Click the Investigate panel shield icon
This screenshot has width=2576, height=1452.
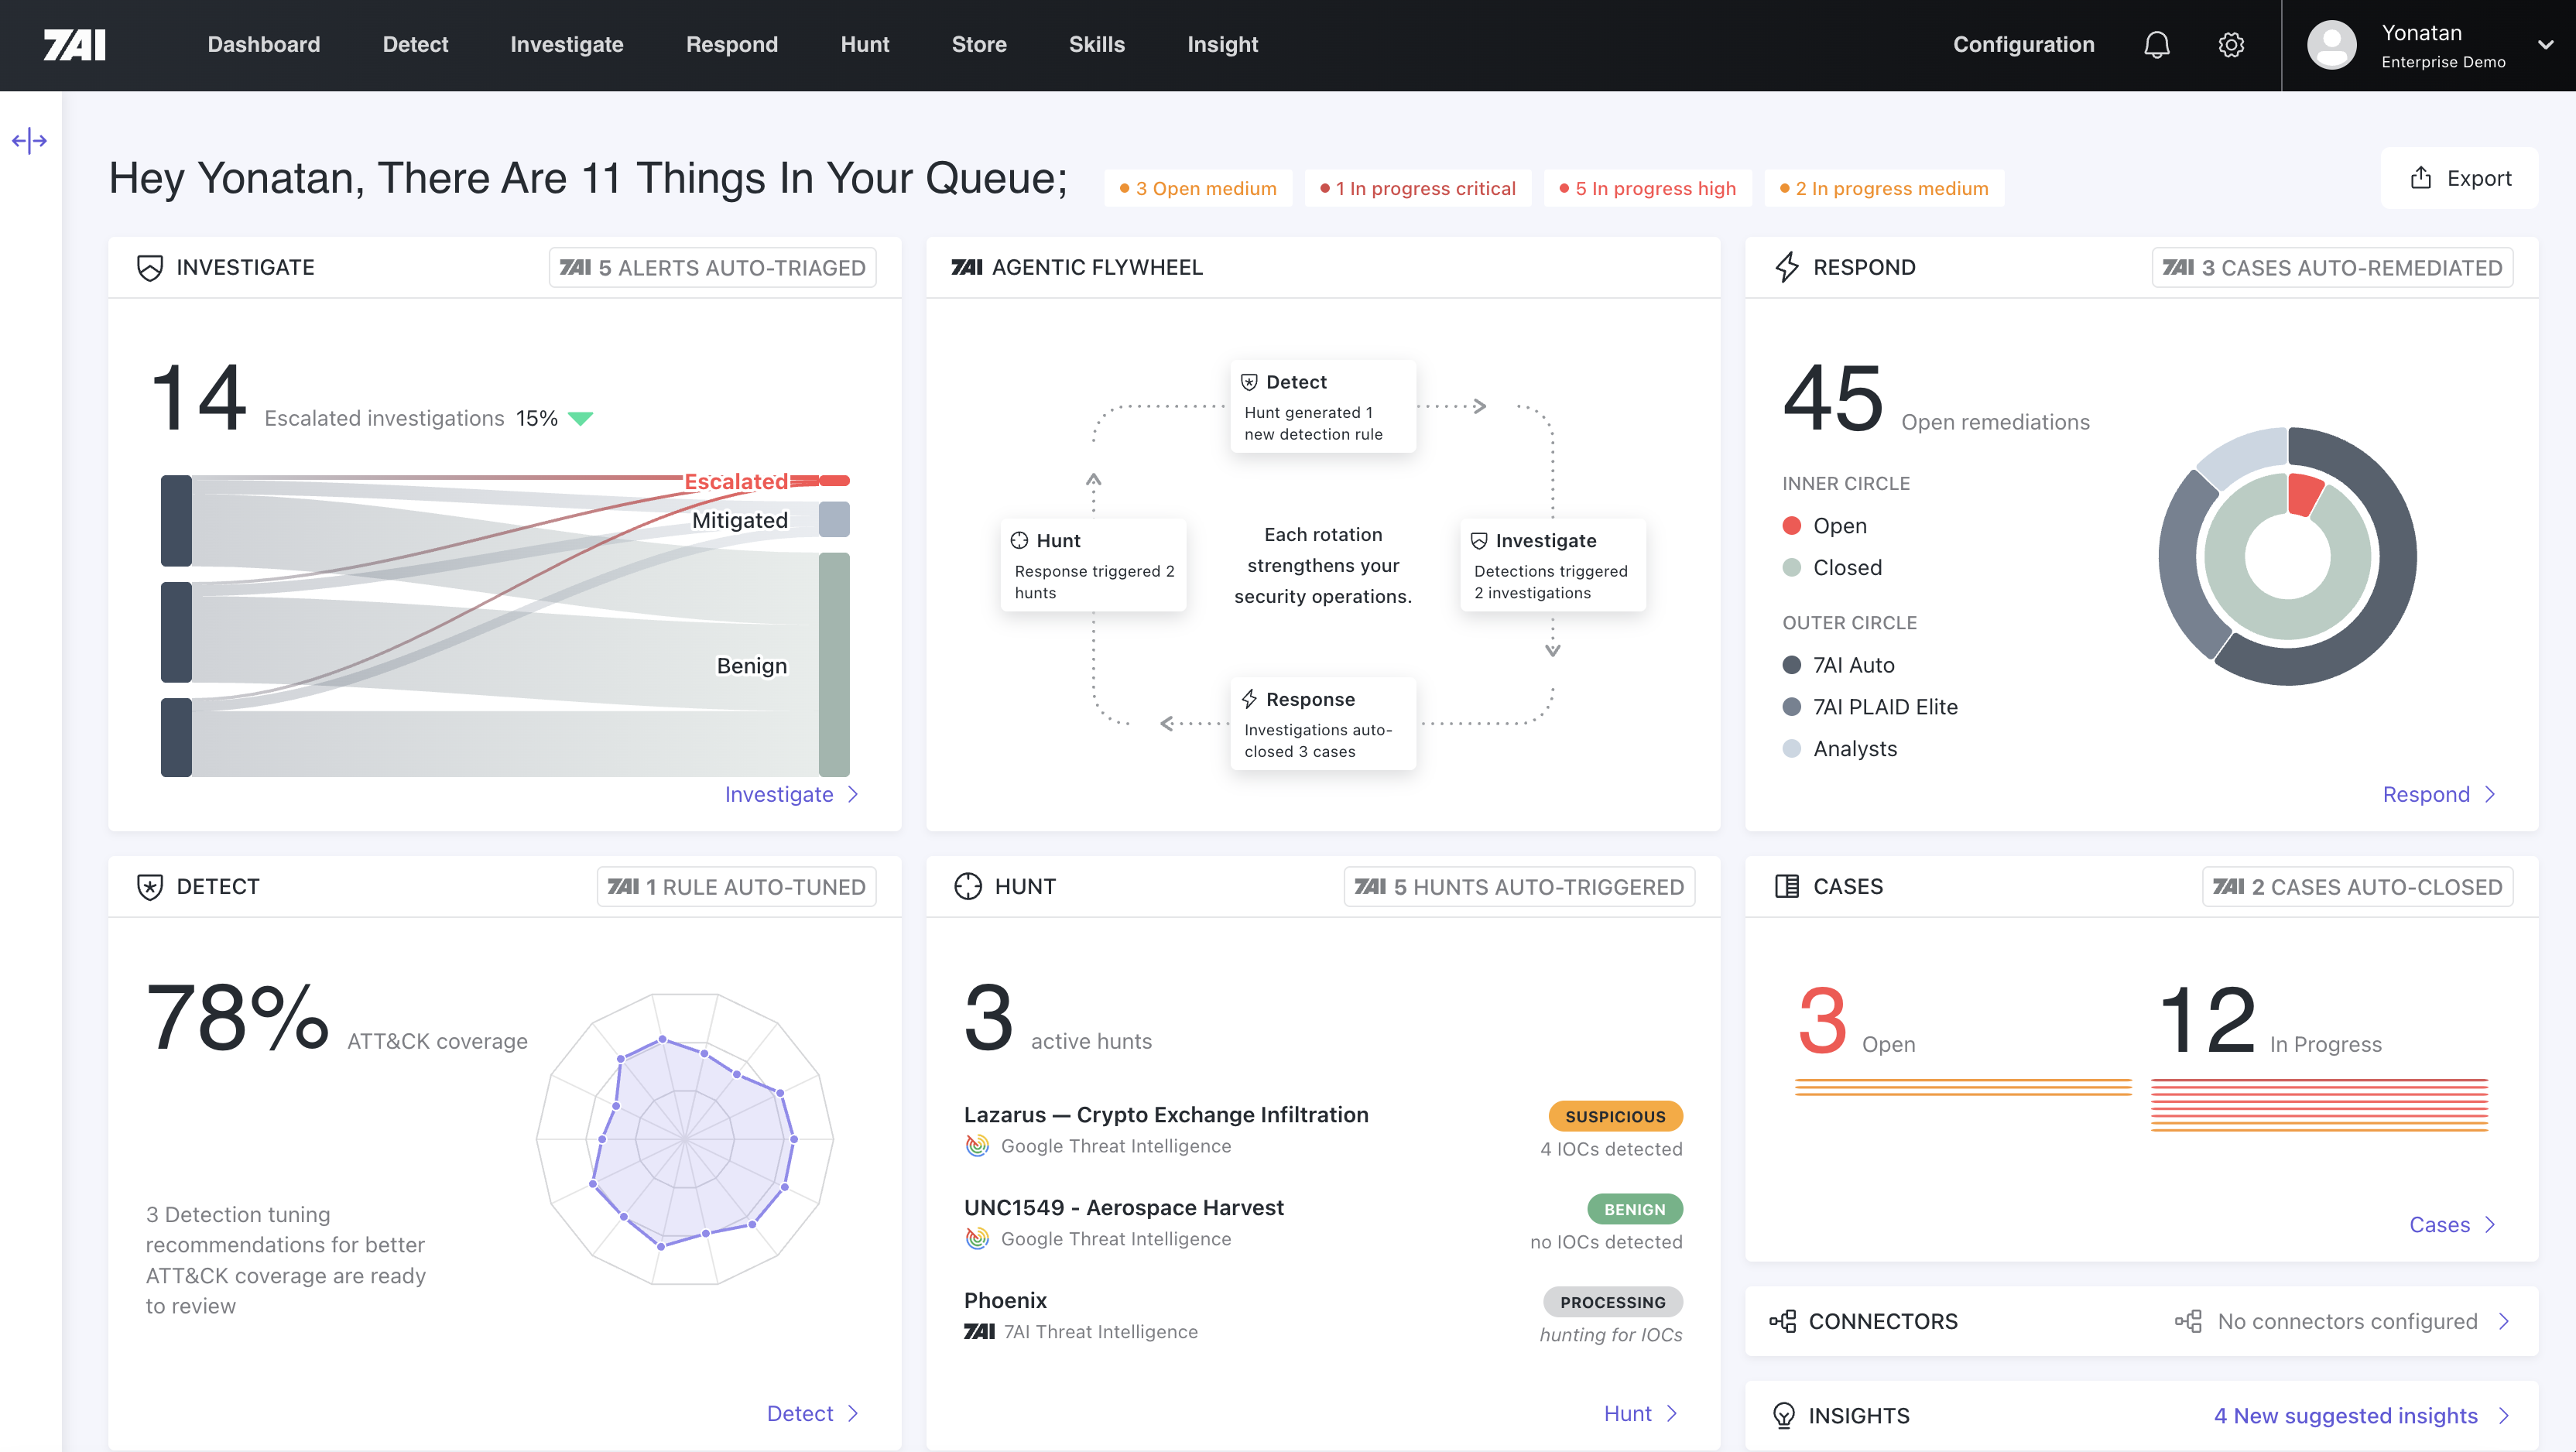(x=150, y=267)
